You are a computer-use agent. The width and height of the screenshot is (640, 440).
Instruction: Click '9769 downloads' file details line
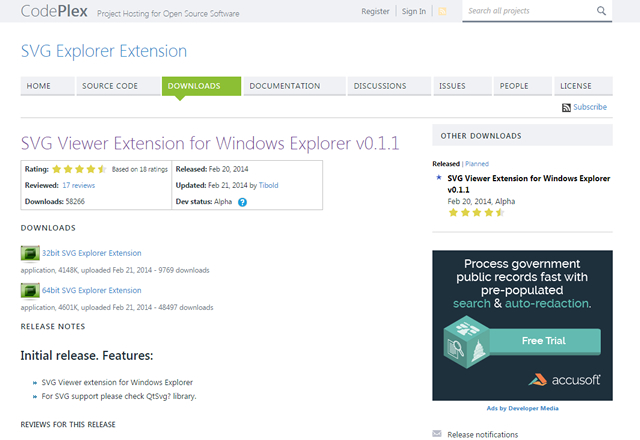click(115, 270)
